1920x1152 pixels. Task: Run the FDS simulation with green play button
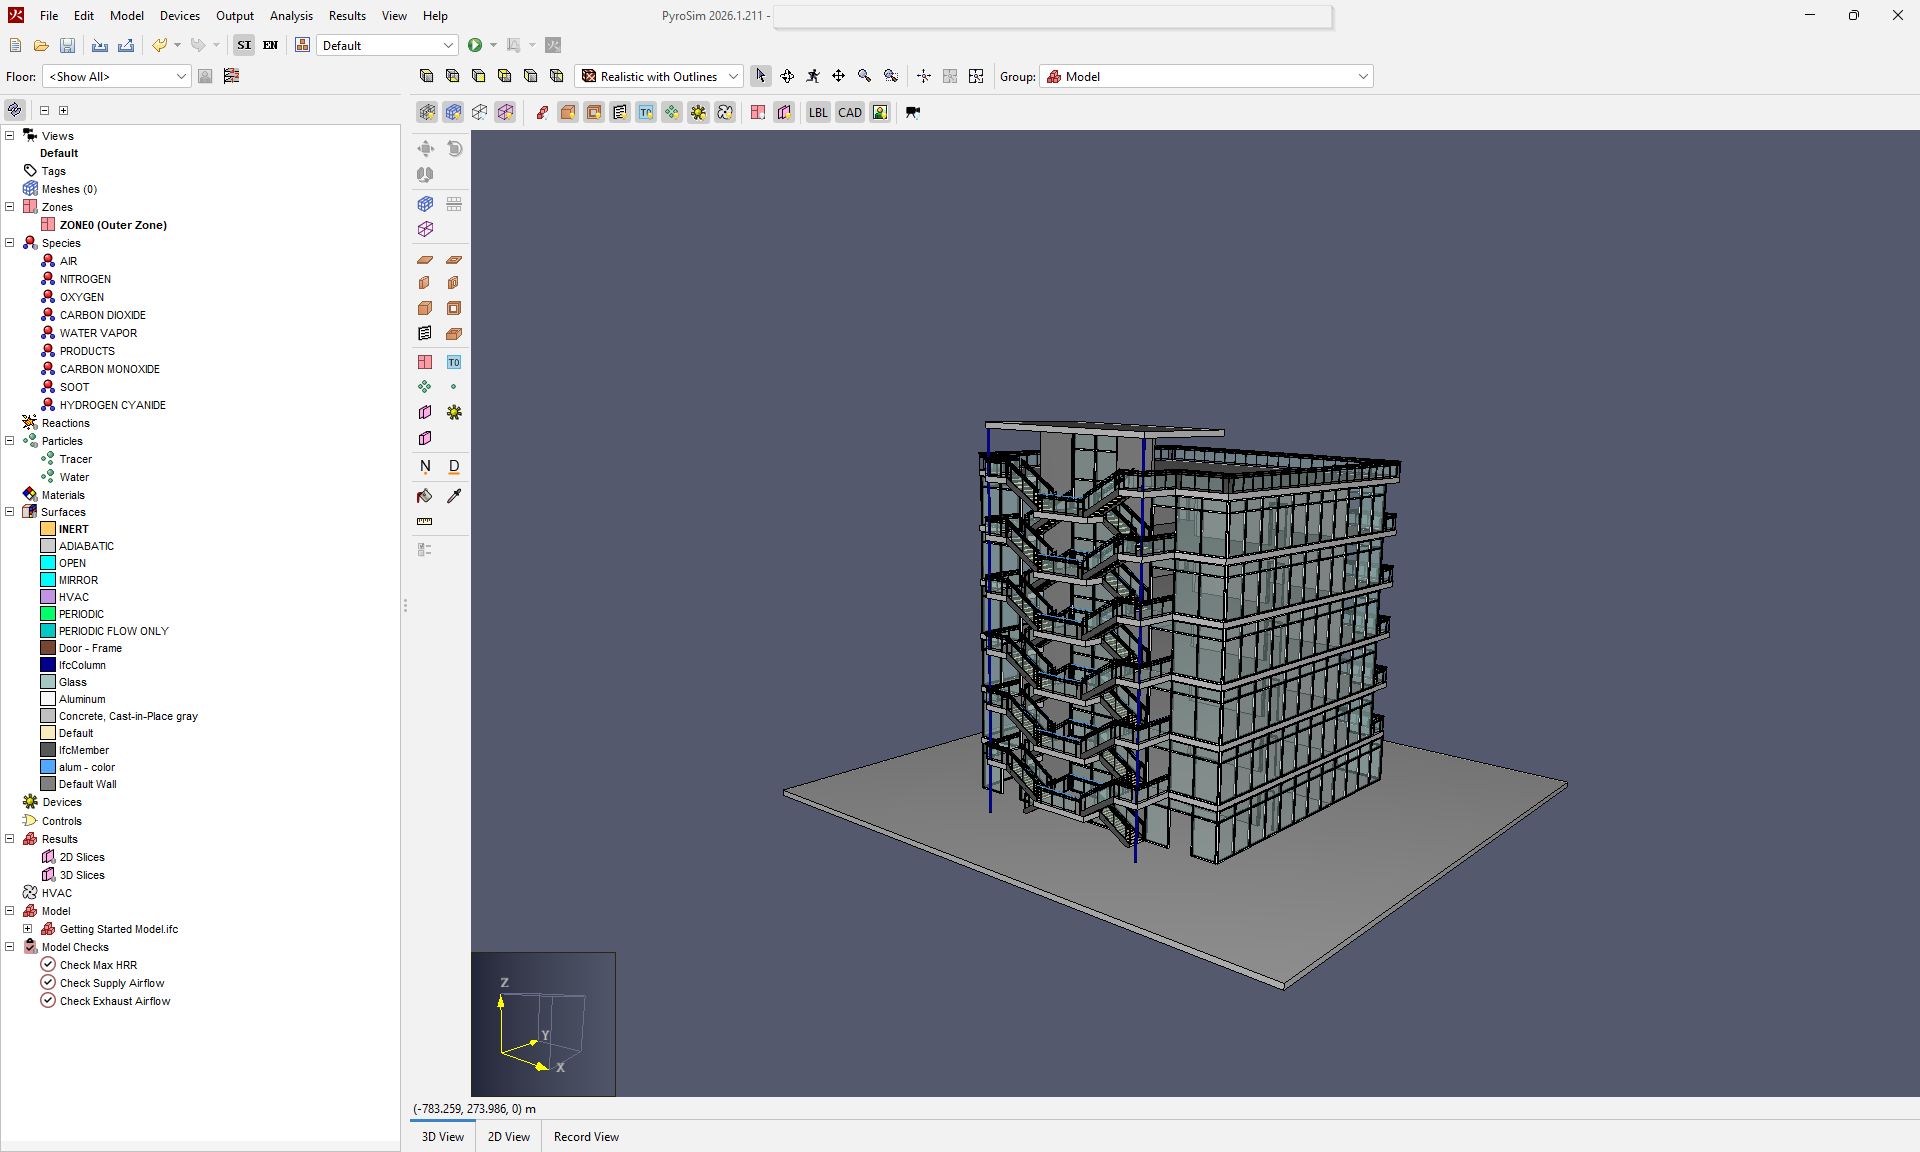tap(475, 45)
